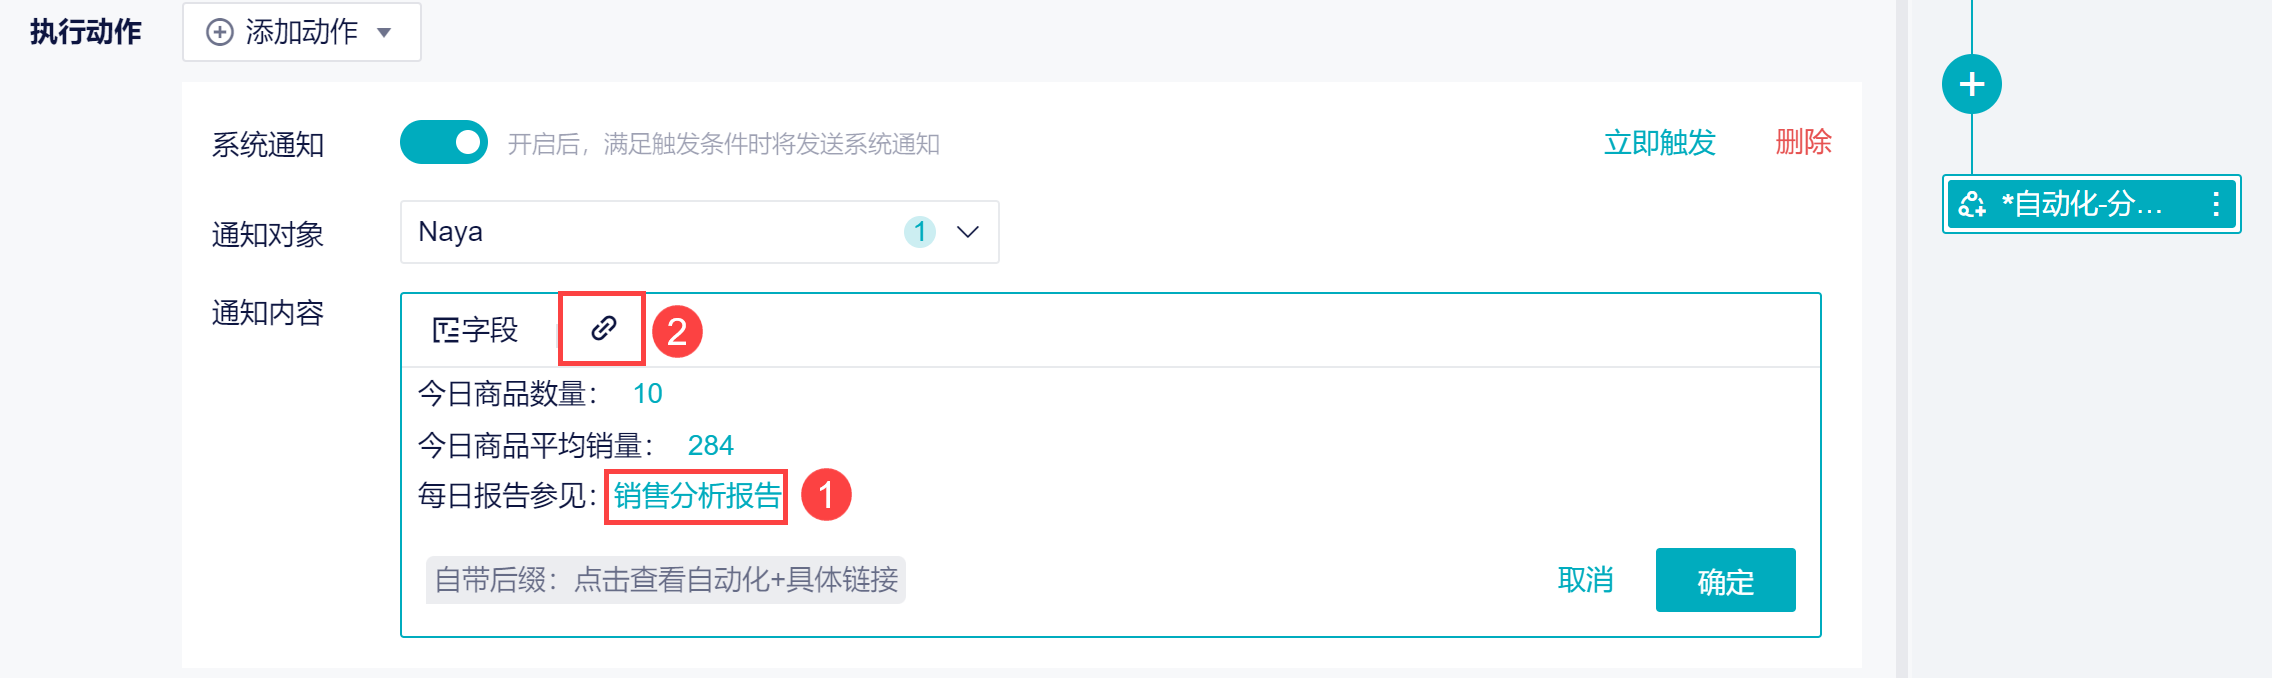
Task: Click the automation node icon beside 自动化-分
Action: tap(1972, 204)
